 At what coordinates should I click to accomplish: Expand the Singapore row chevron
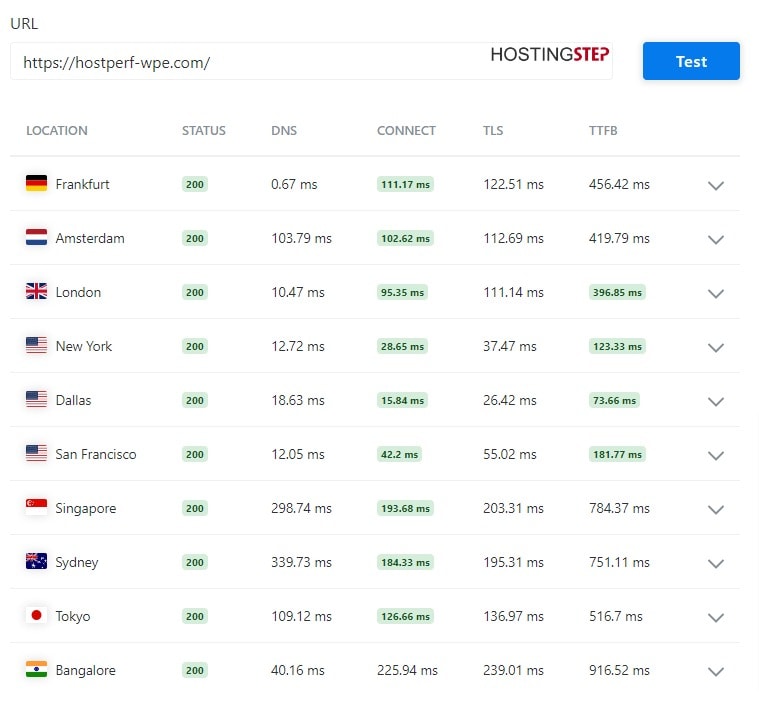point(715,510)
